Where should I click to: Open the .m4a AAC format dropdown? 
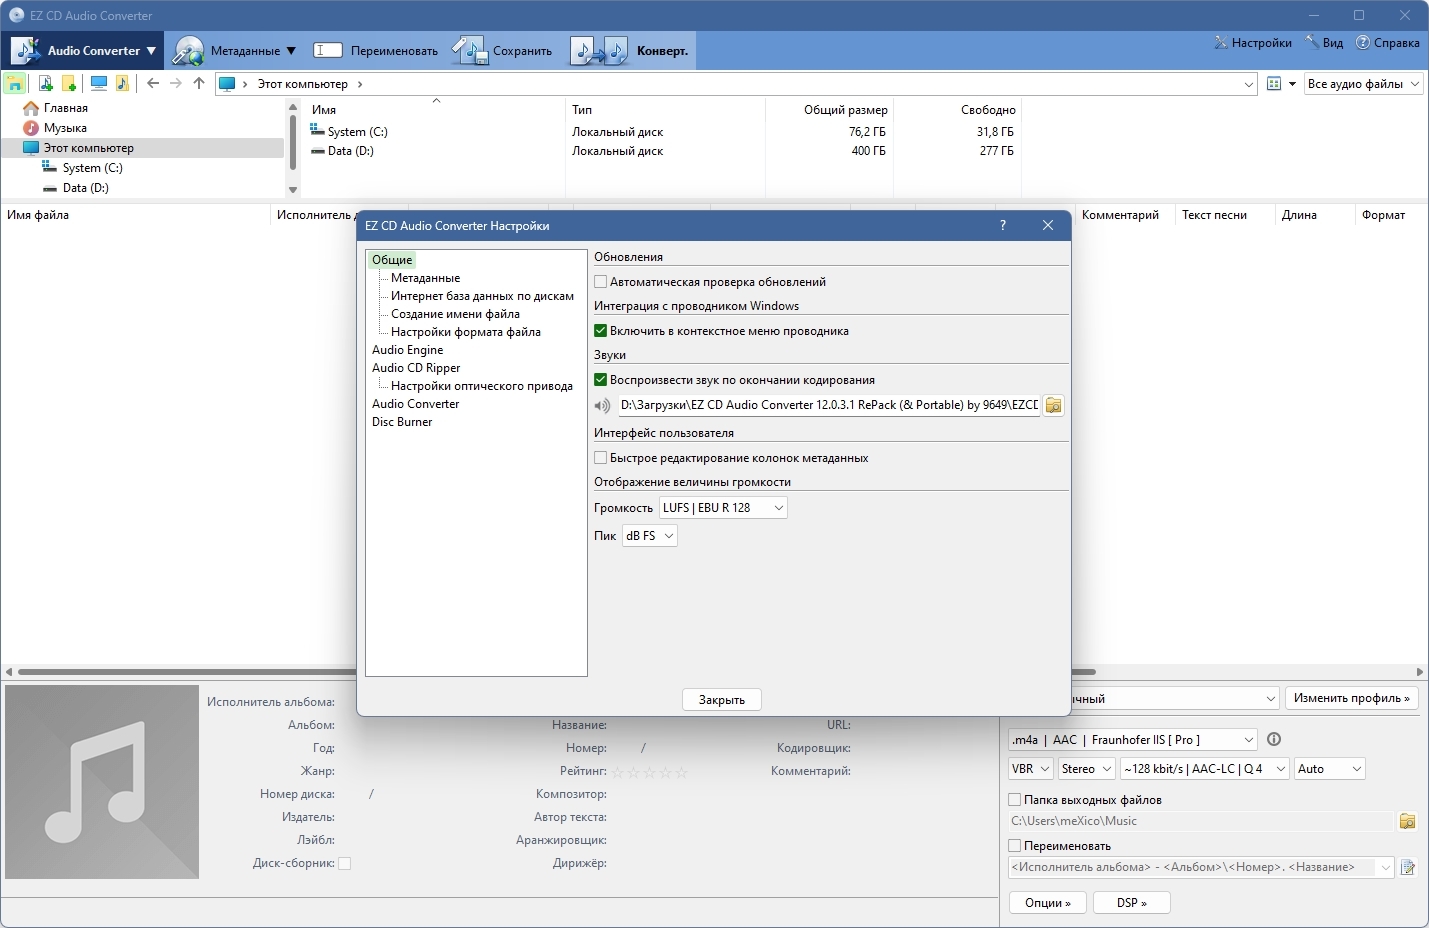tap(1133, 740)
